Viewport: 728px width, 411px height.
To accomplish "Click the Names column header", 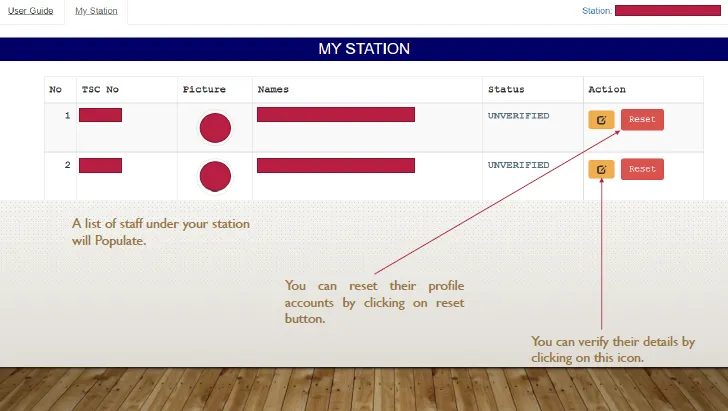I will coord(273,90).
